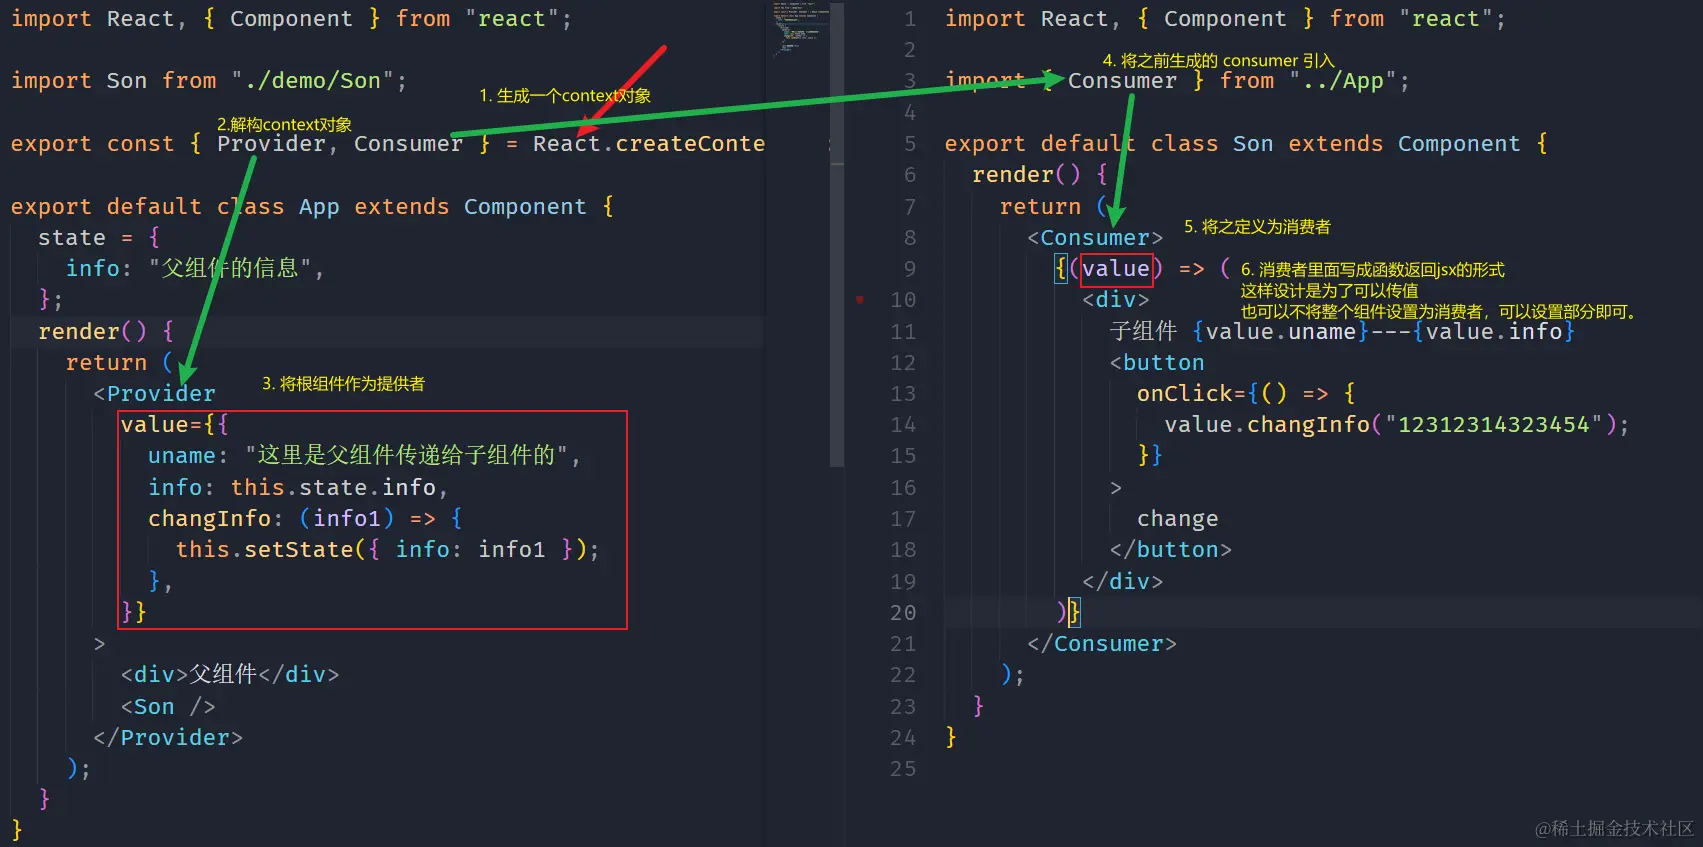This screenshot has width=1703, height=847.
Task: Click the opening <button tag on line 12
Action: click(x=1157, y=363)
